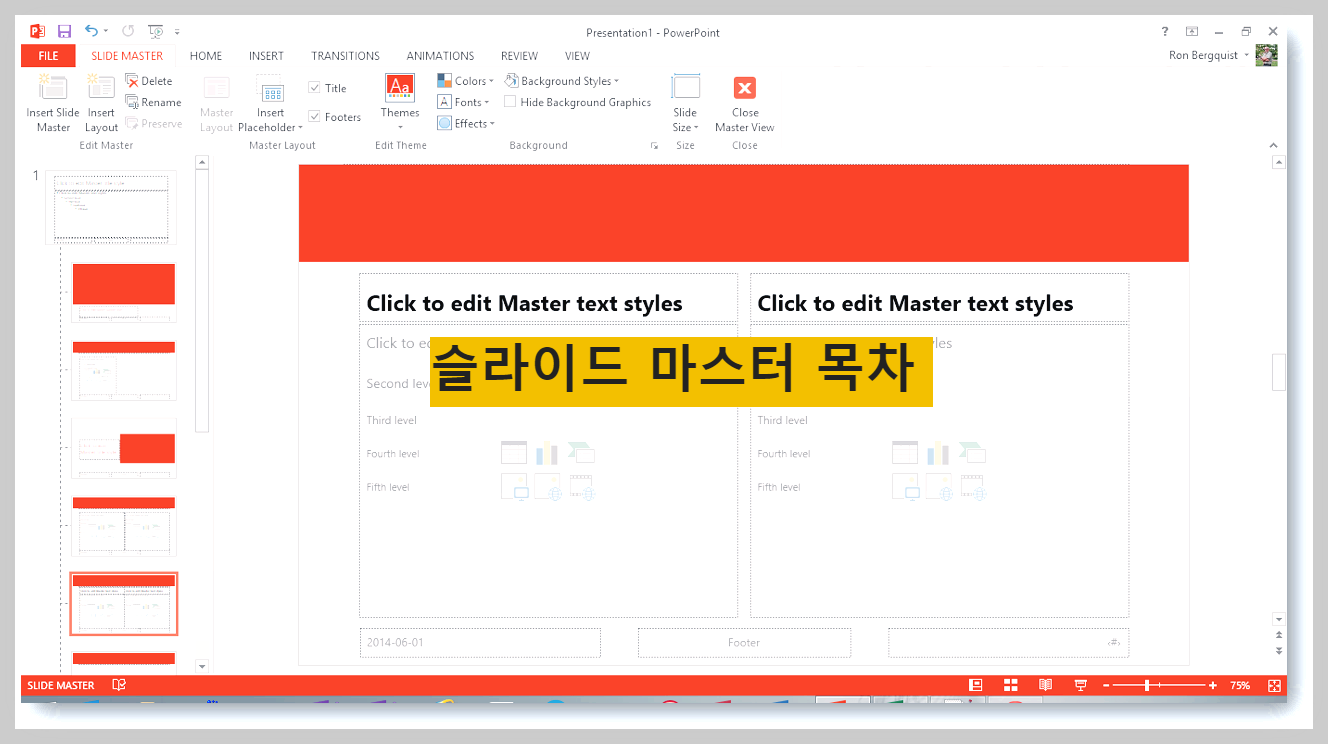1328x744 pixels.
Task: Click the spell check status bar icon
Action: pyautogui.click(x=119, y=685)
